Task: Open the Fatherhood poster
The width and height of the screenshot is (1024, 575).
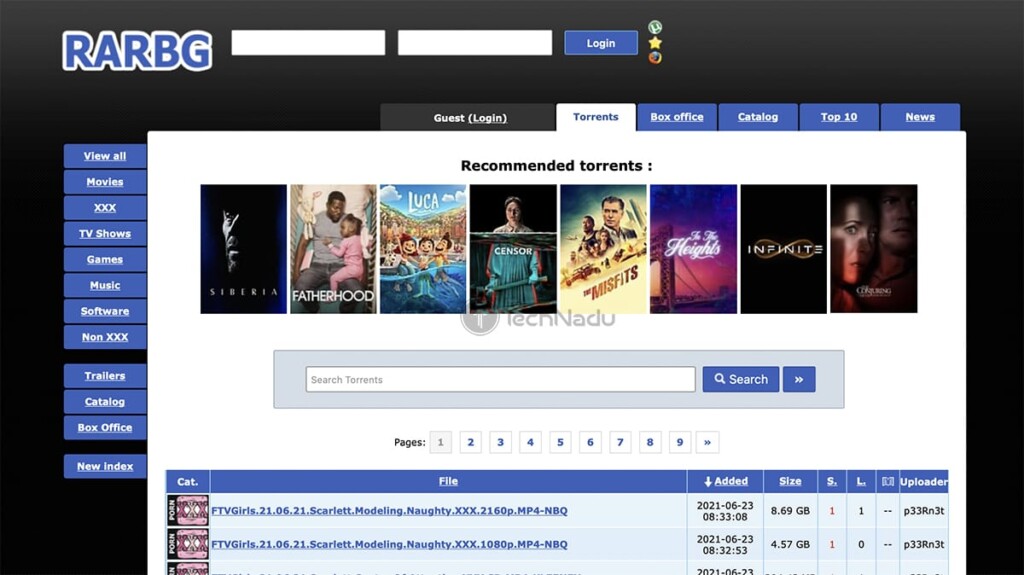Action: tap(333, 249)
